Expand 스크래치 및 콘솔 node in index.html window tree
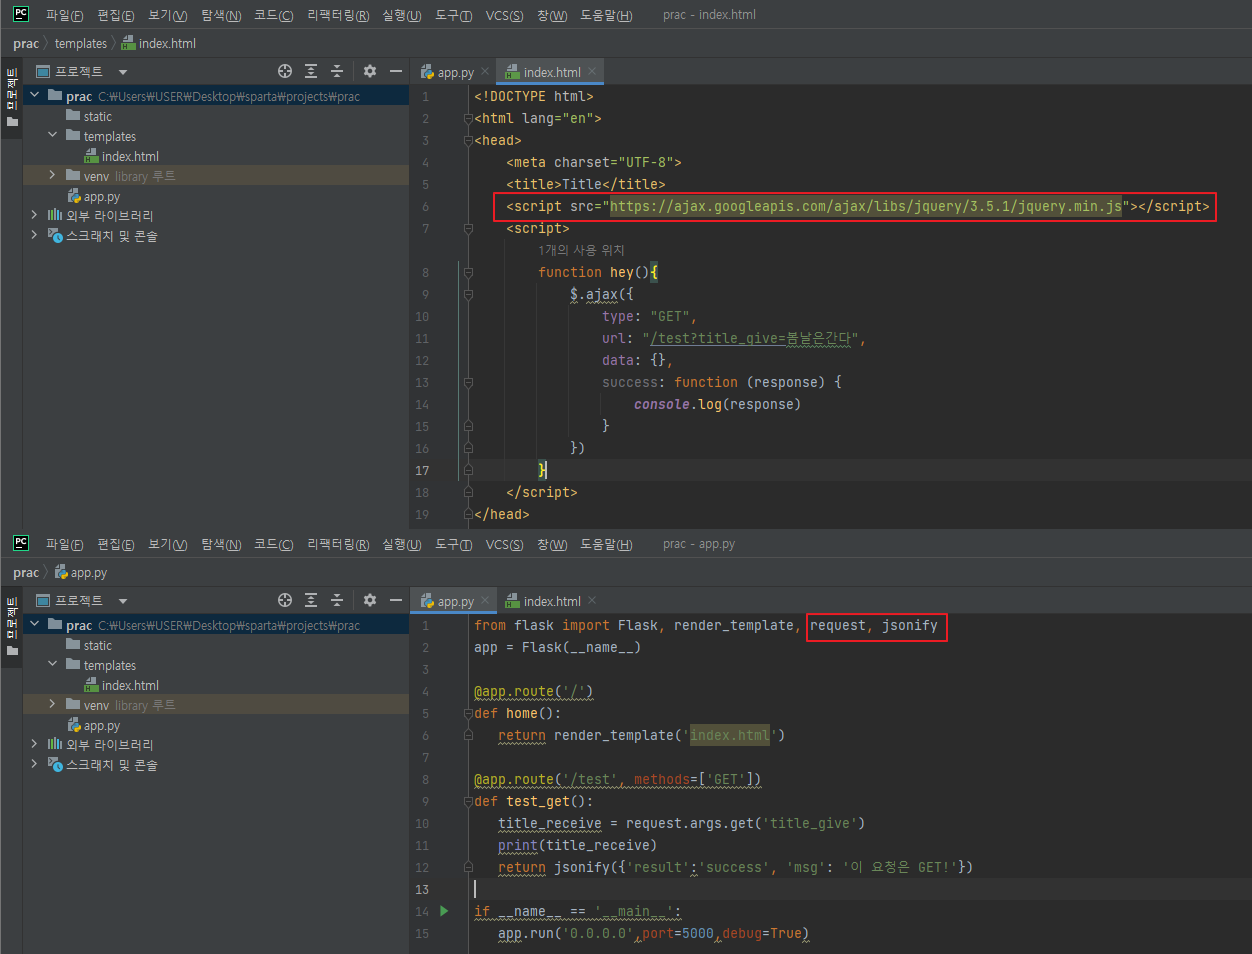1252x954 pixels. click(x=34, y=235)
